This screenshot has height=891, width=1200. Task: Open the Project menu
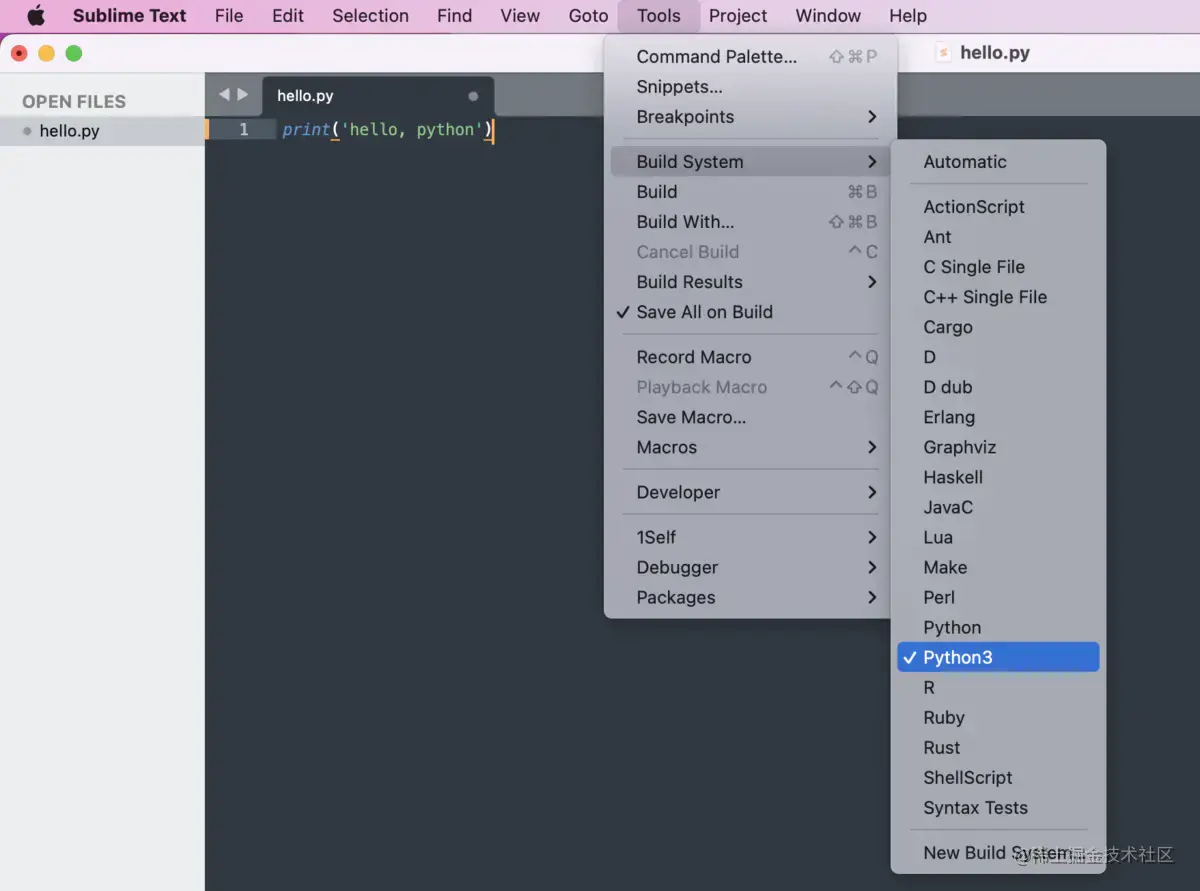point(738,16)
